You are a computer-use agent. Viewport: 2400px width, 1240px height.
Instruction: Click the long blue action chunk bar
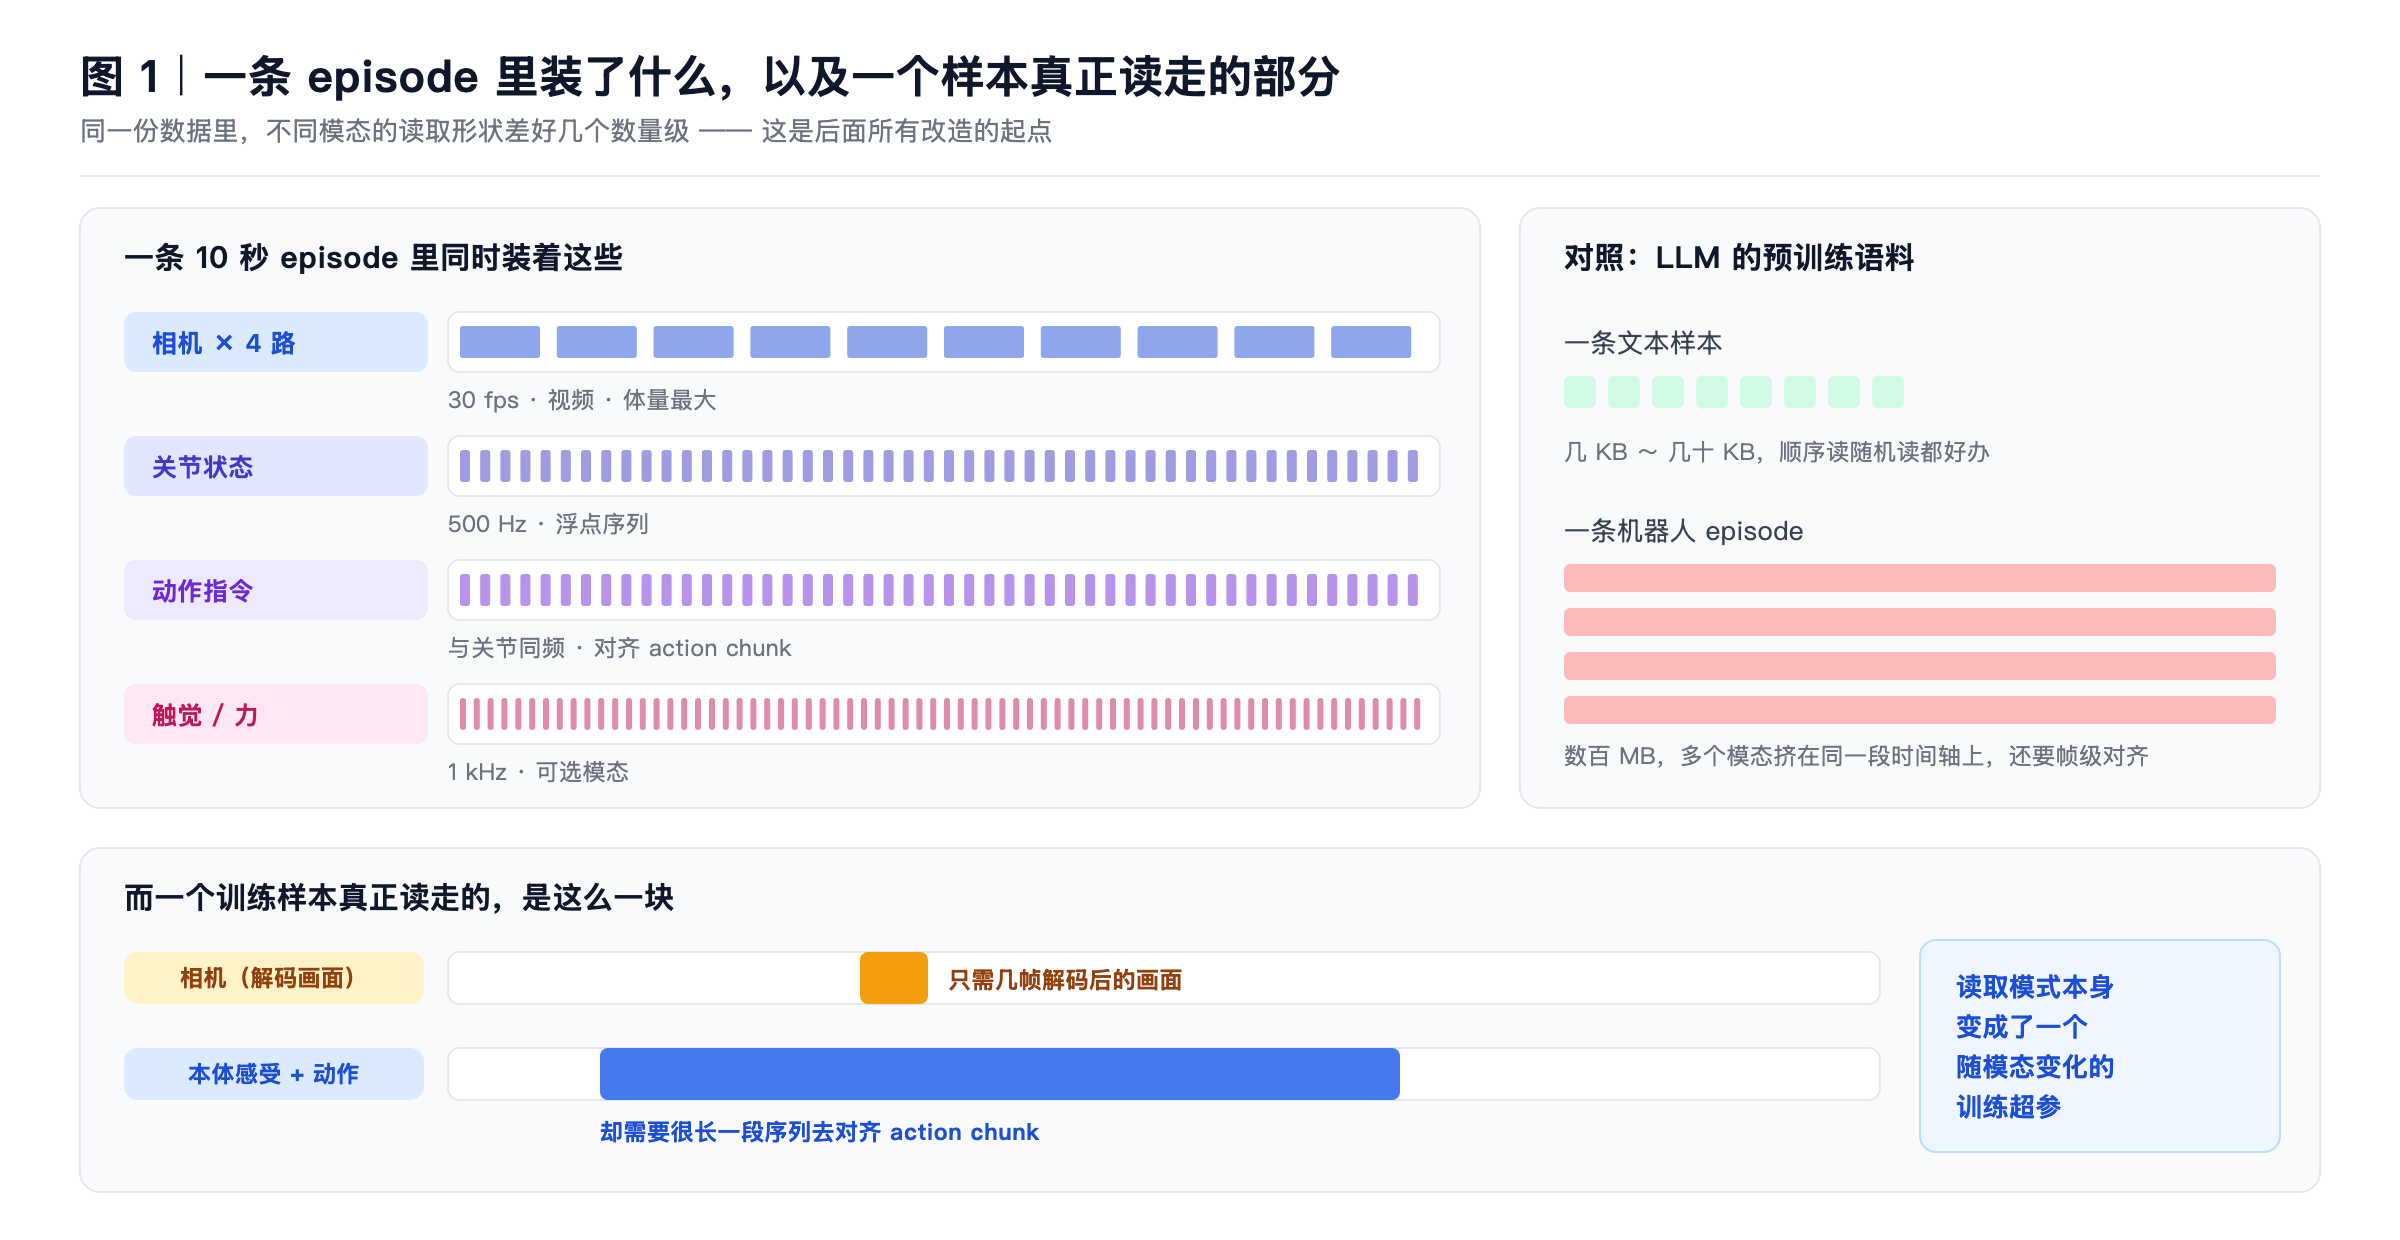point(1000,1074)
